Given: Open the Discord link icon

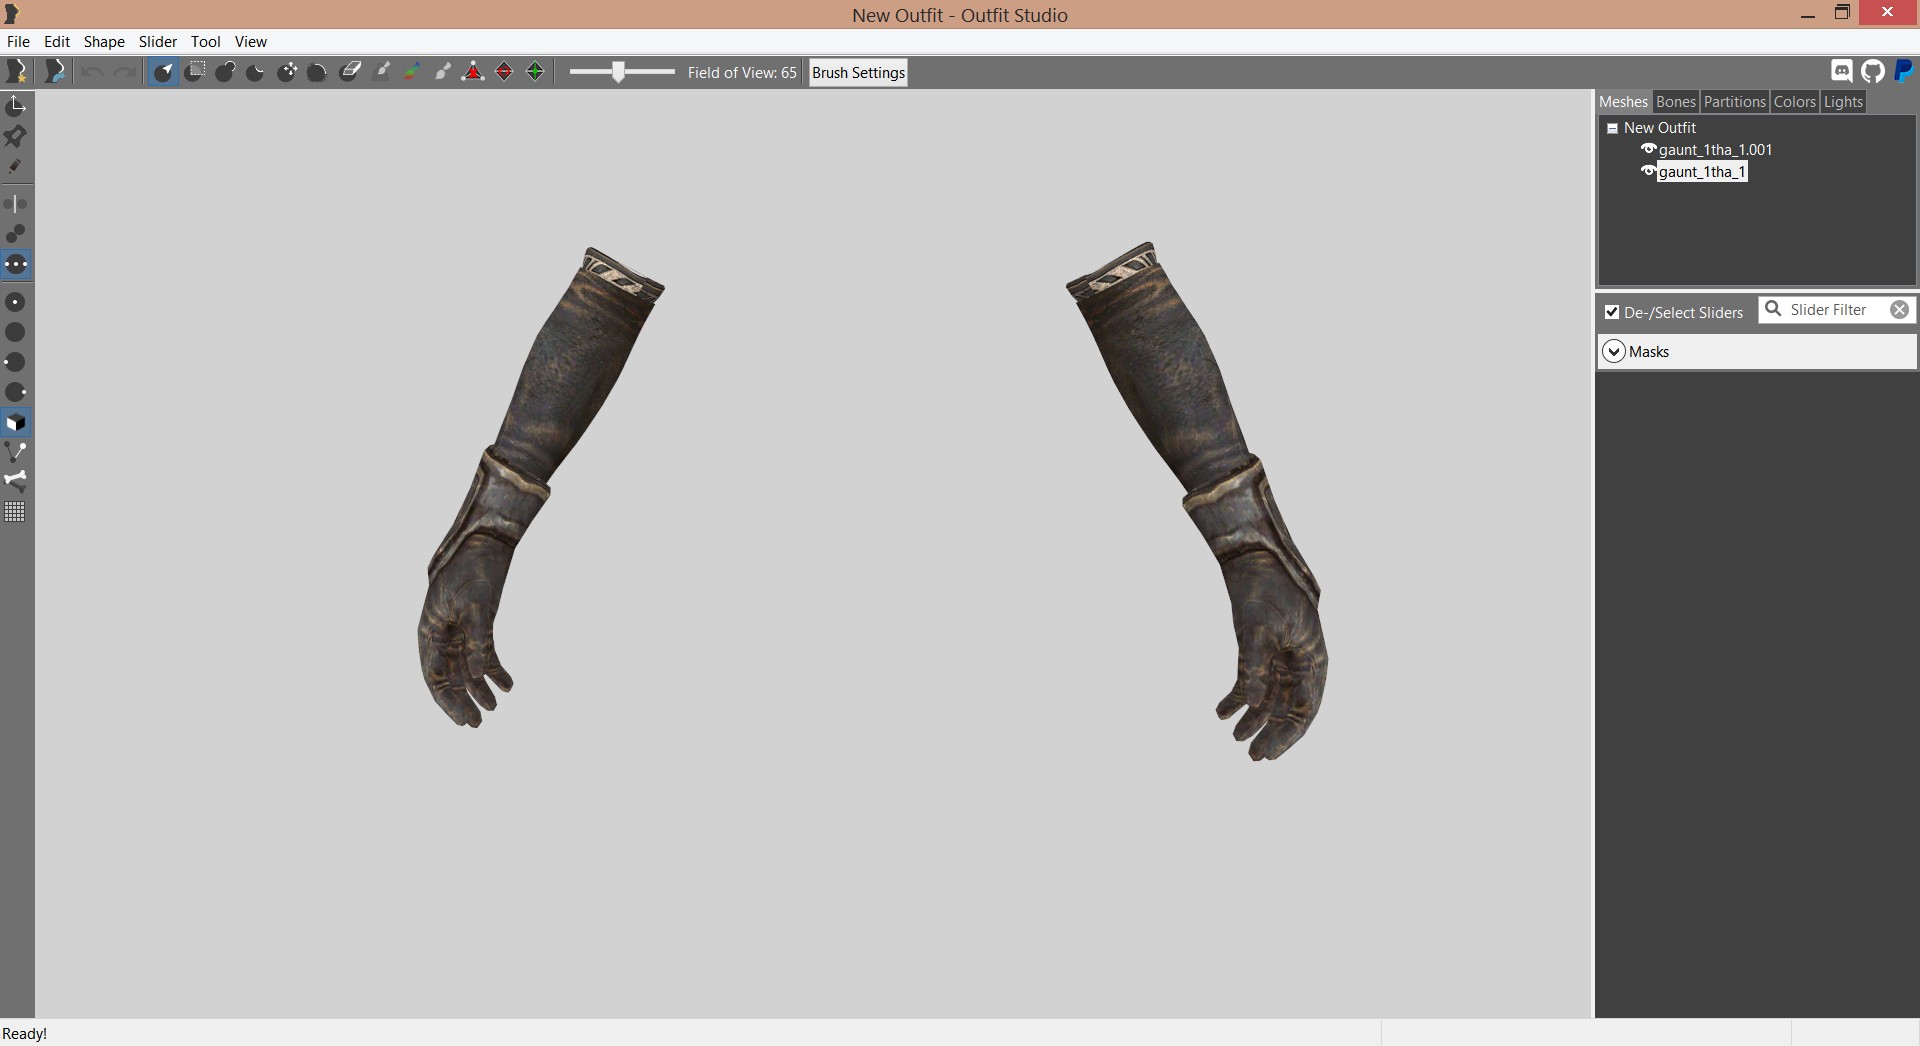Looking at the screenshot, I should point(1841,71).
